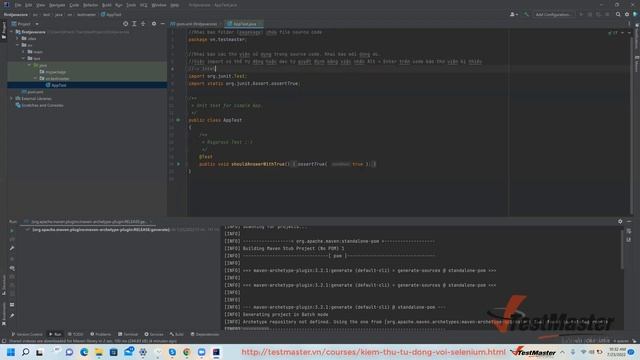Expand External Libraries node
Viewport: 640px width, 360px height.
(12, 98)
